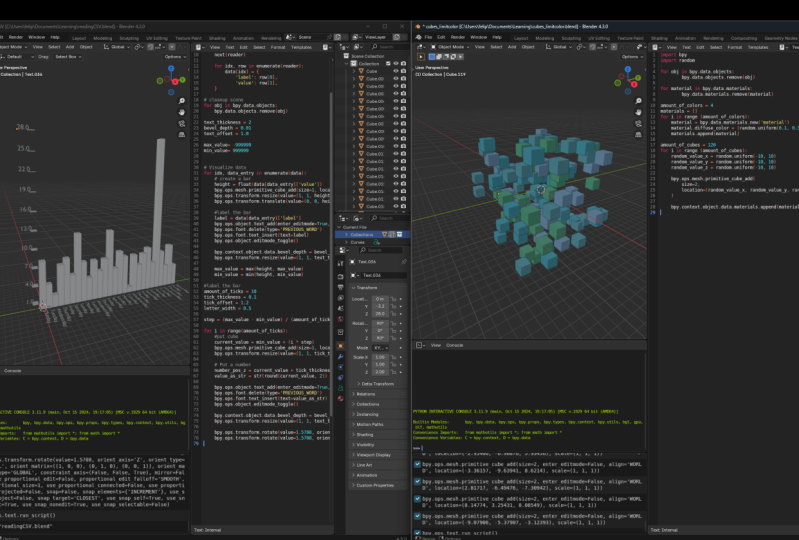Check the report line with location 8.14774
799x540 pixels.
tap(417, 499)
